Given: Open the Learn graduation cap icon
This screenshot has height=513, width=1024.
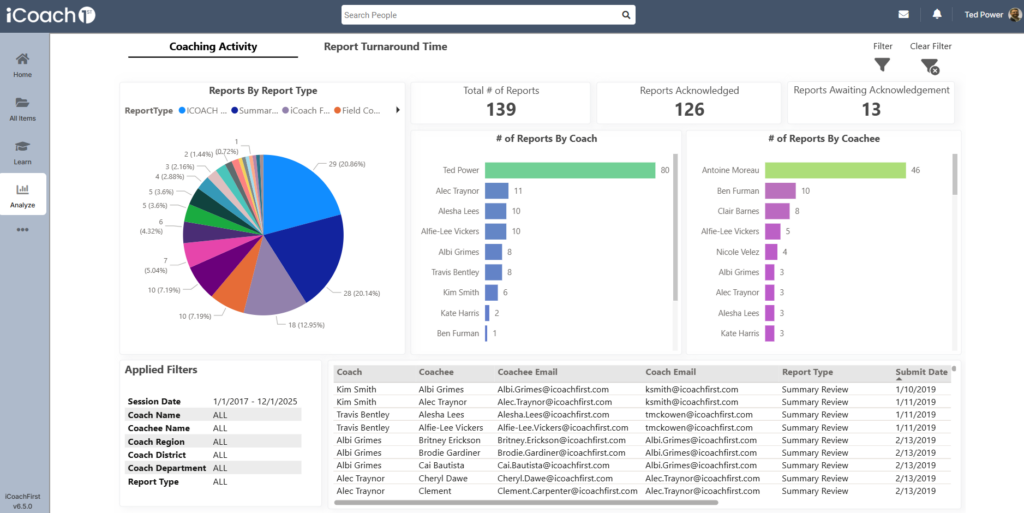Looking at the screenshot, I should pos(22,147).
